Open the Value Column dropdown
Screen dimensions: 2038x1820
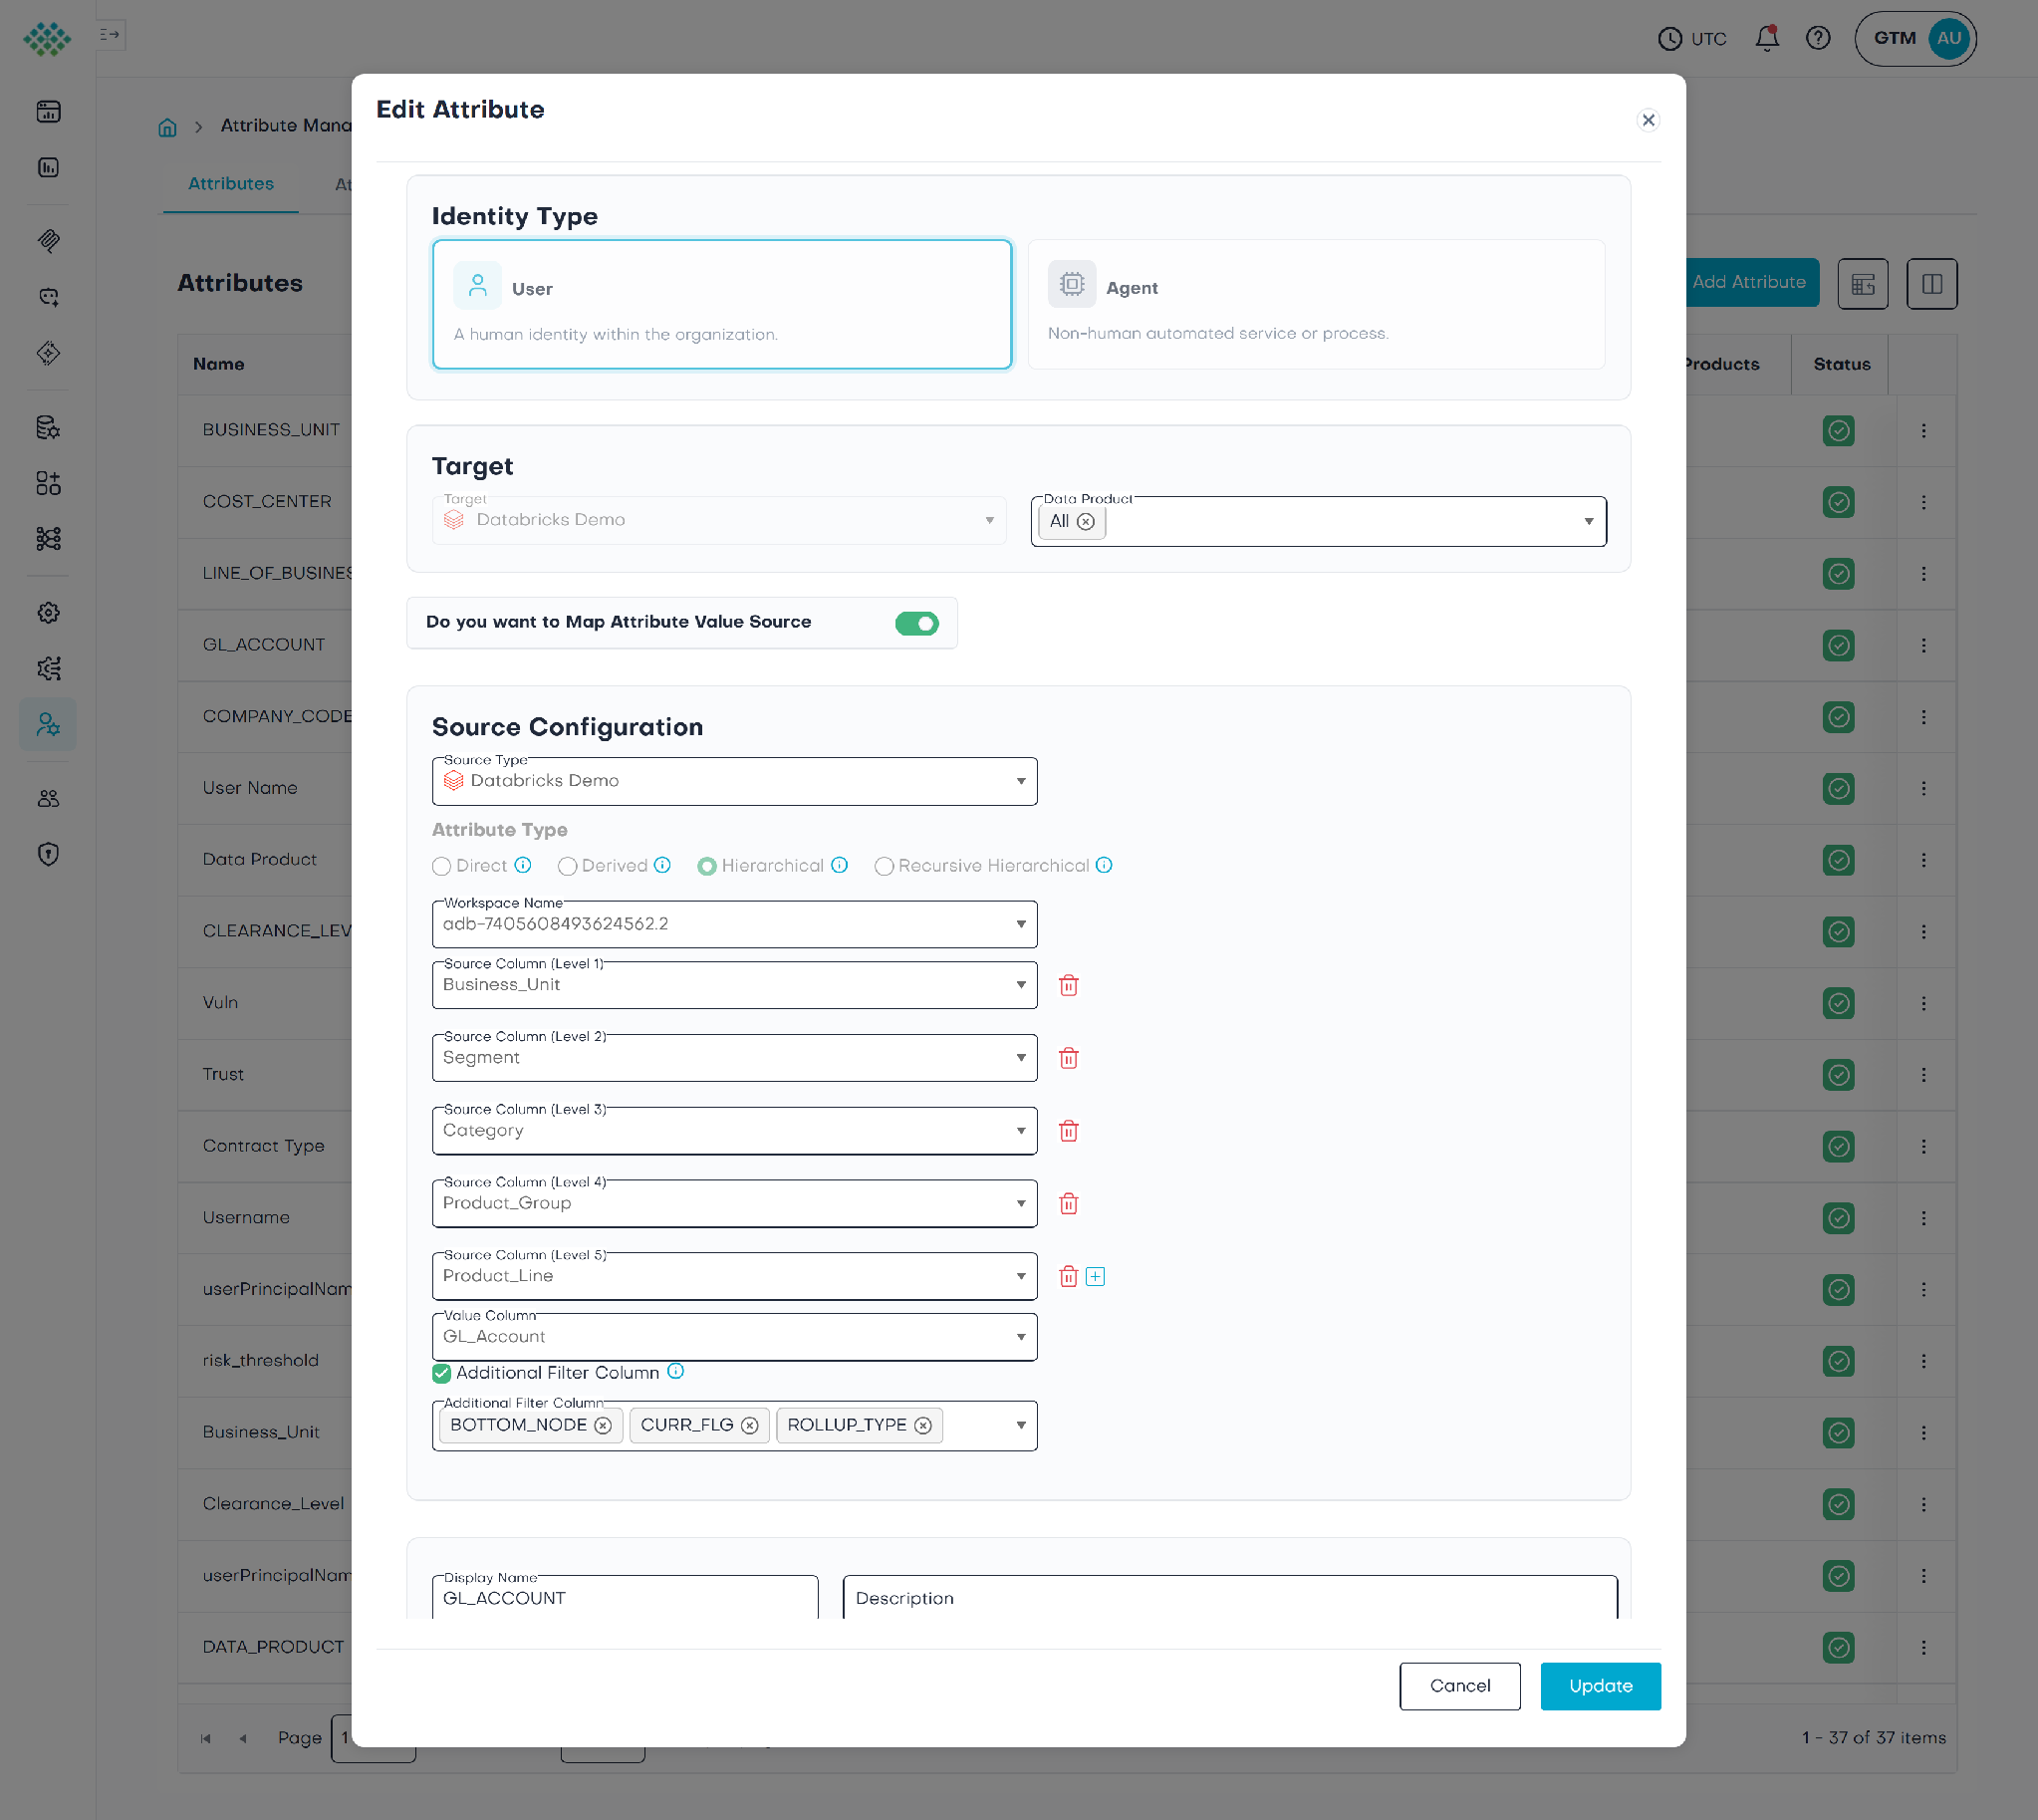click(734, 1337)
